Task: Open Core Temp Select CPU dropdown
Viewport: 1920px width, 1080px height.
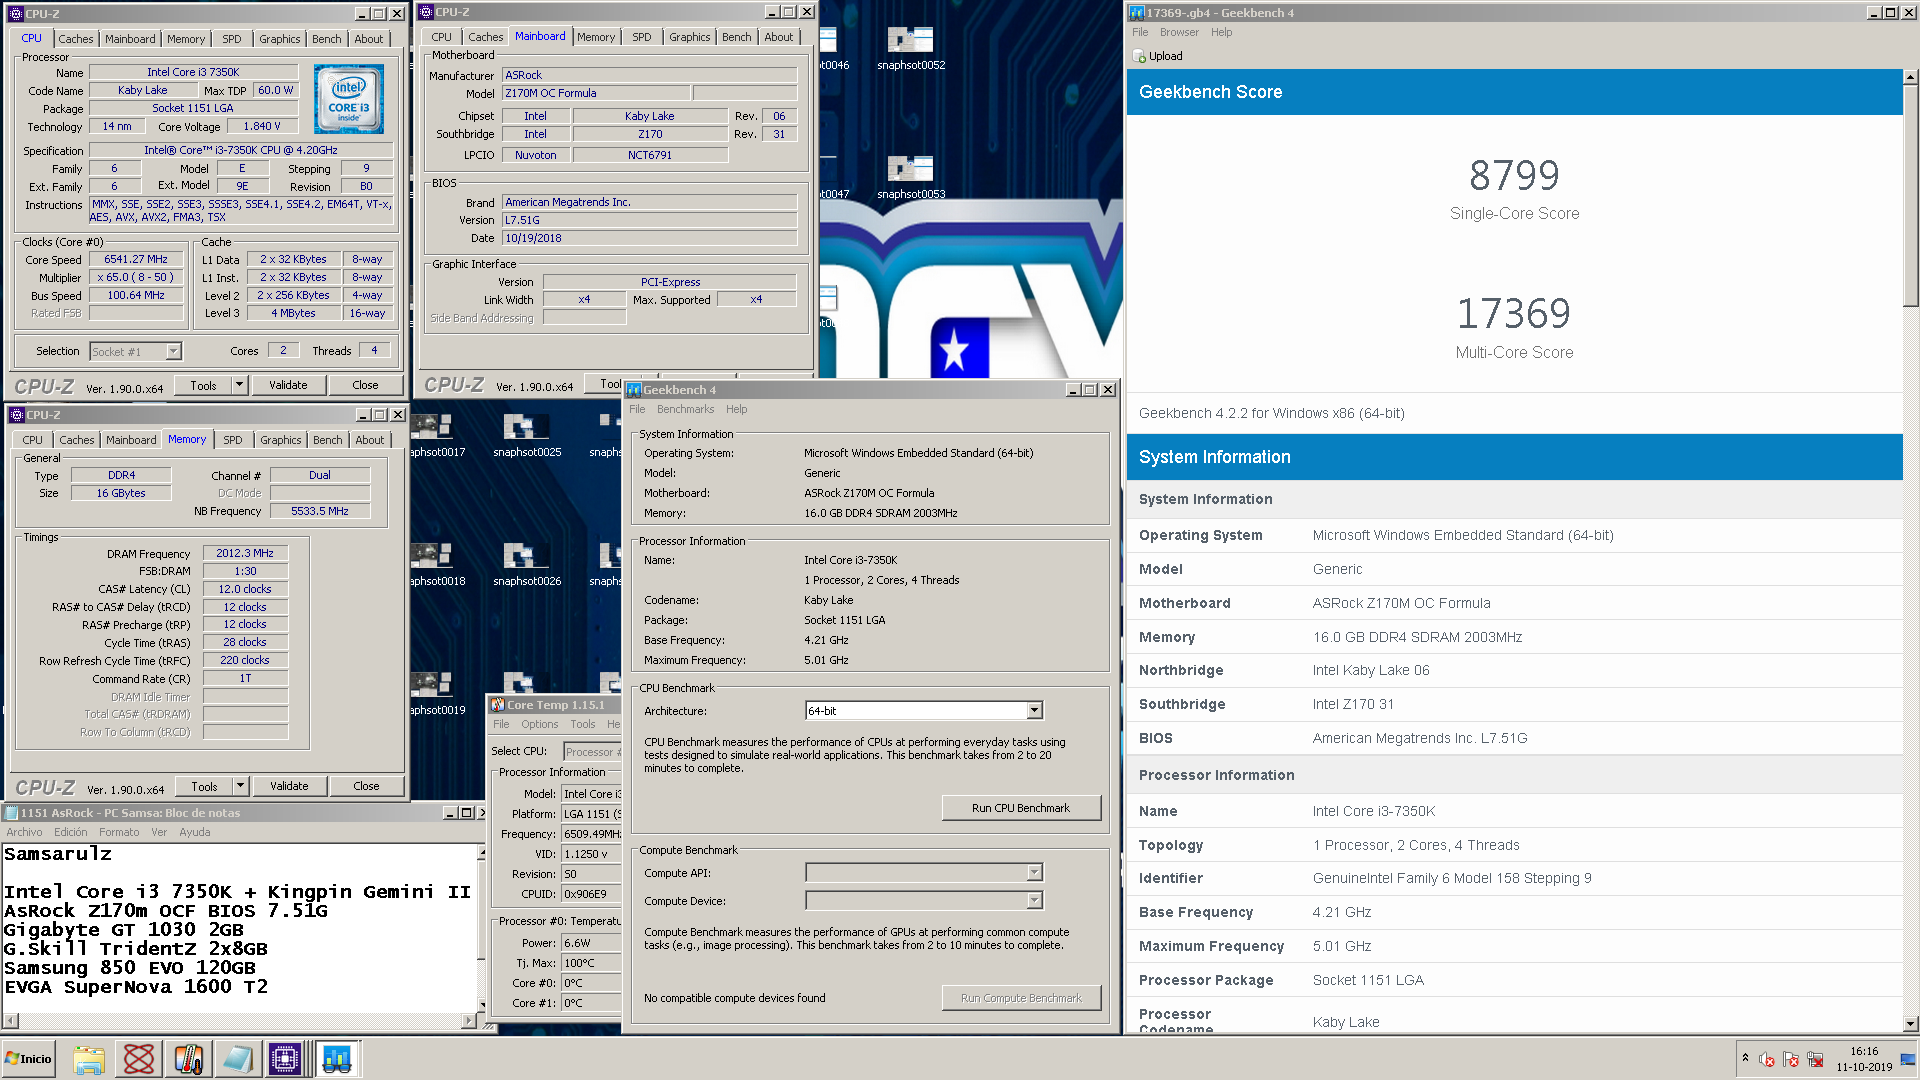Action: point(593,752)
